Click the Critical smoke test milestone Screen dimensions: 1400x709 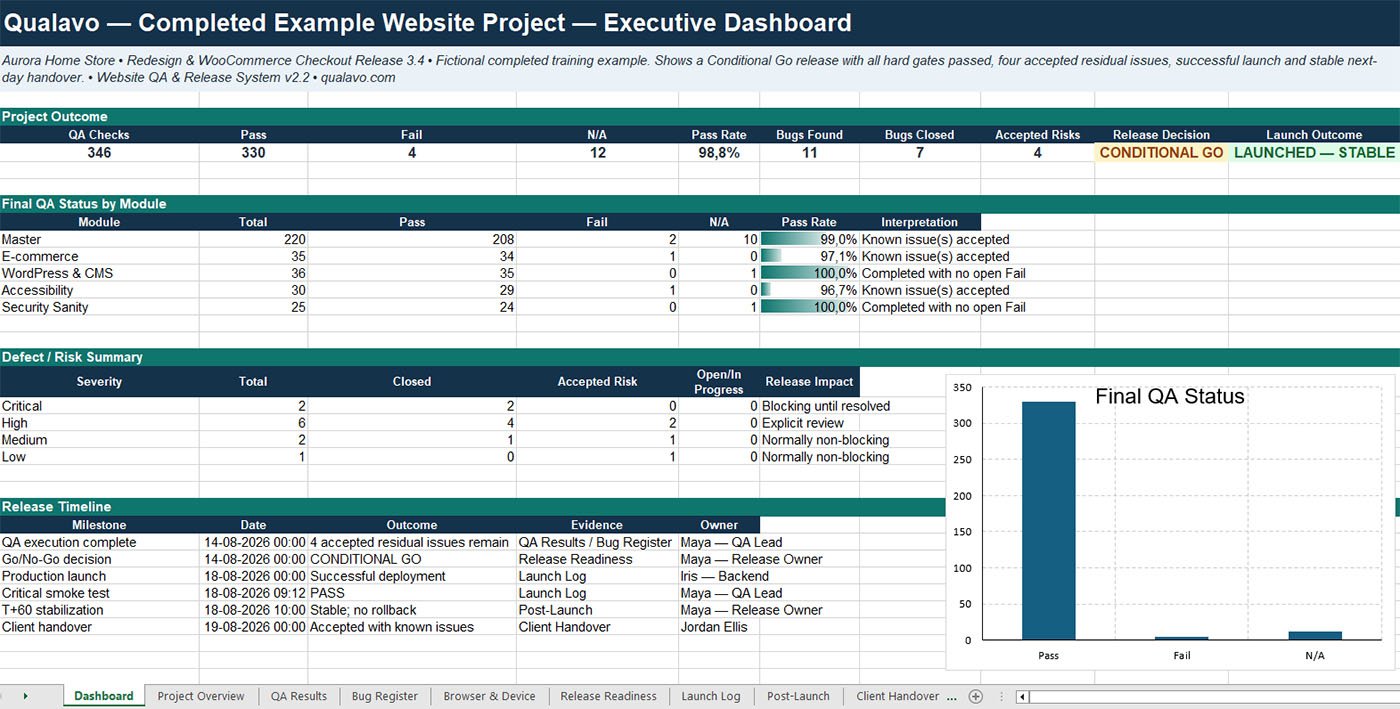99,593
